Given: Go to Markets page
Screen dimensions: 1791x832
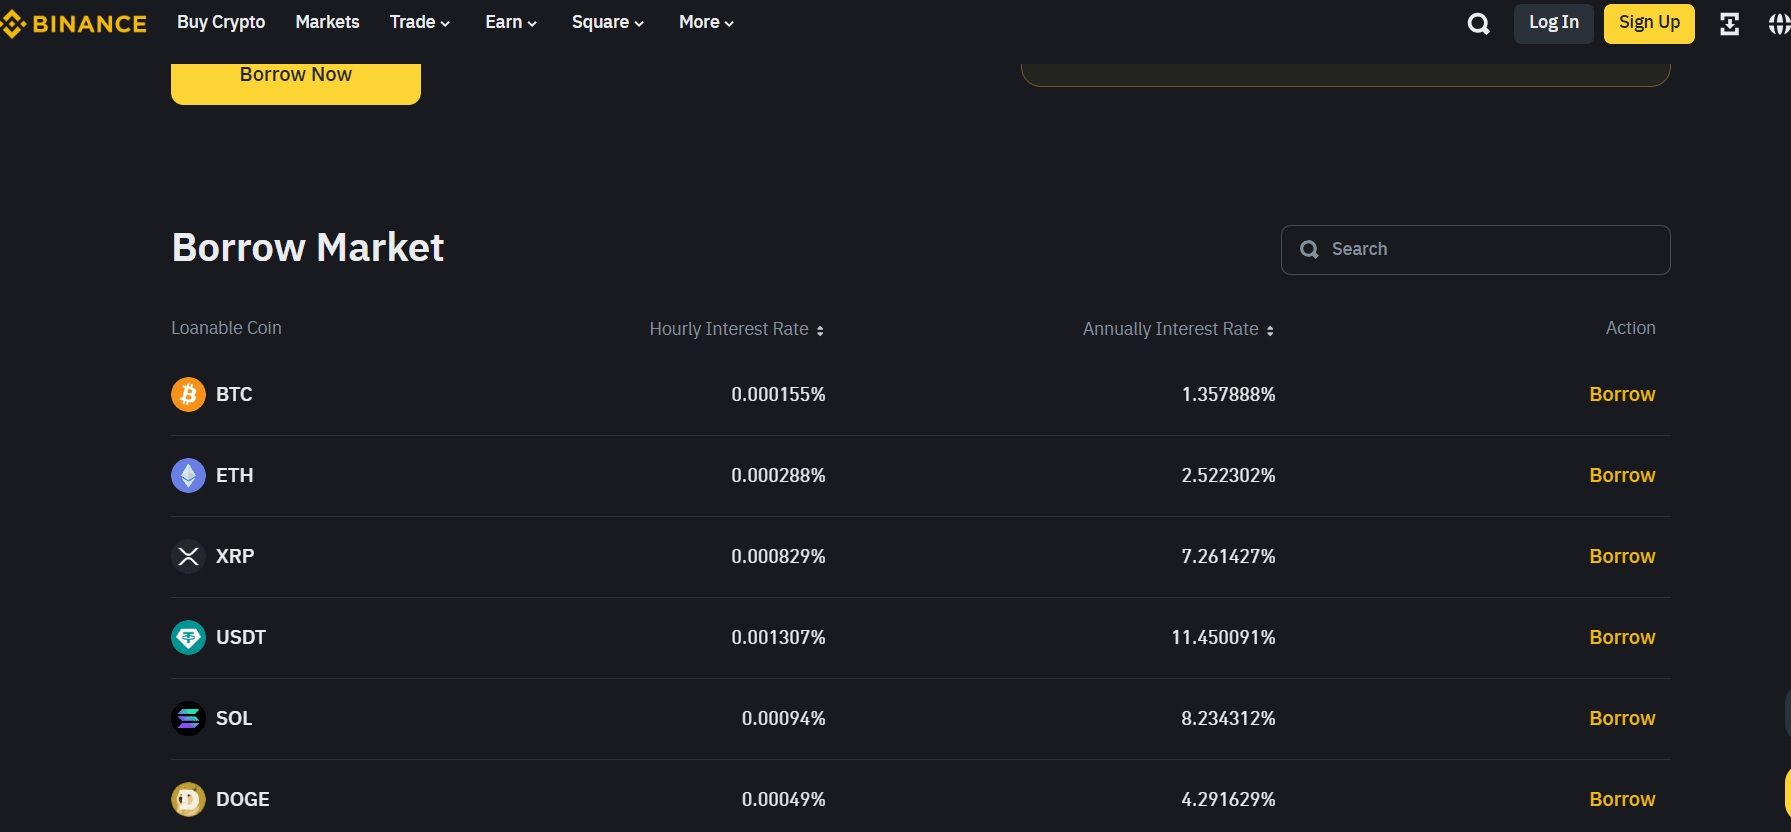Looking at the screenshot, I should (327, 22).
